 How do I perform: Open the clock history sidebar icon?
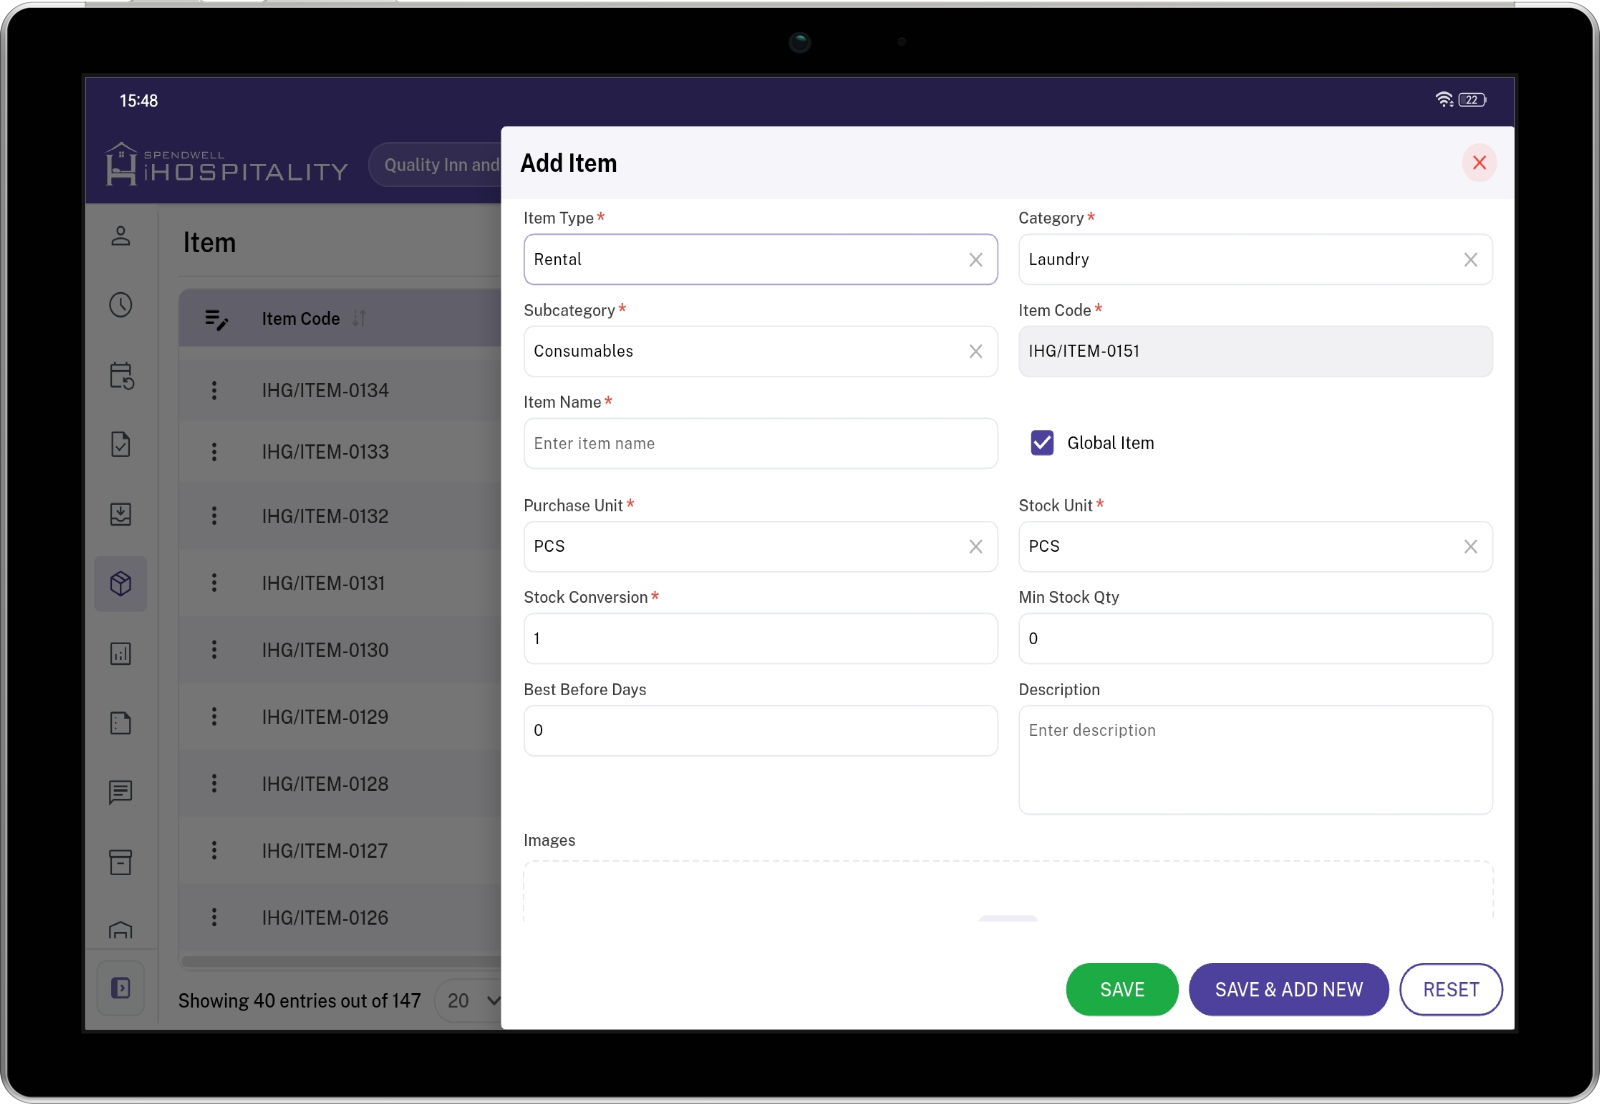click(x=121, y=305)
